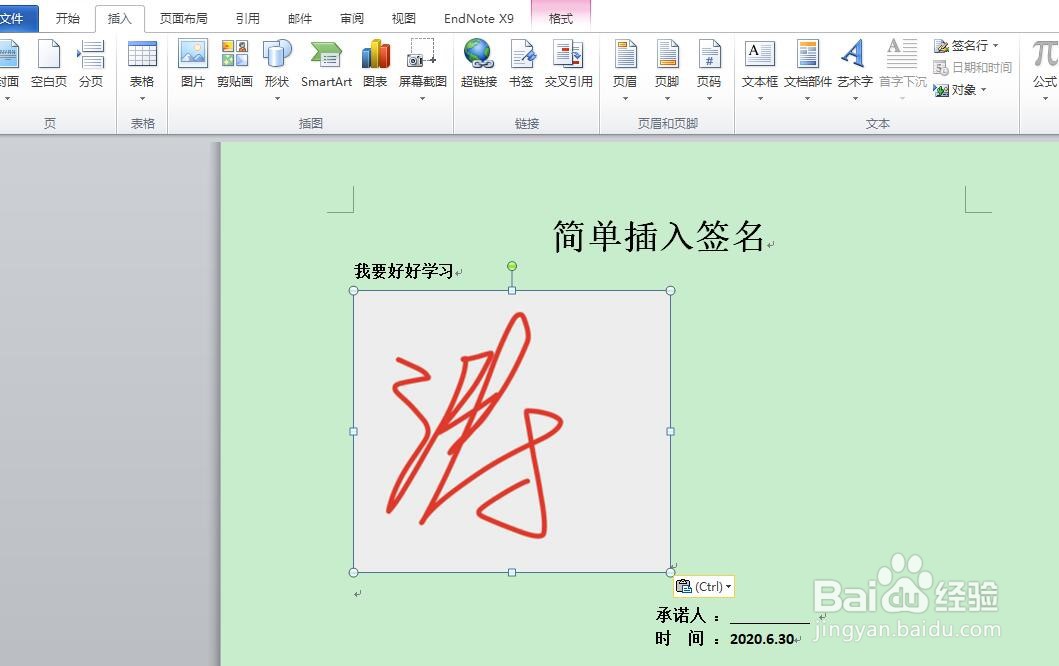Image resolution: width=1059 pixels, height=666 pixels.
Task: Insert a Hyperlink (超链接)
Action: [478, 62]
